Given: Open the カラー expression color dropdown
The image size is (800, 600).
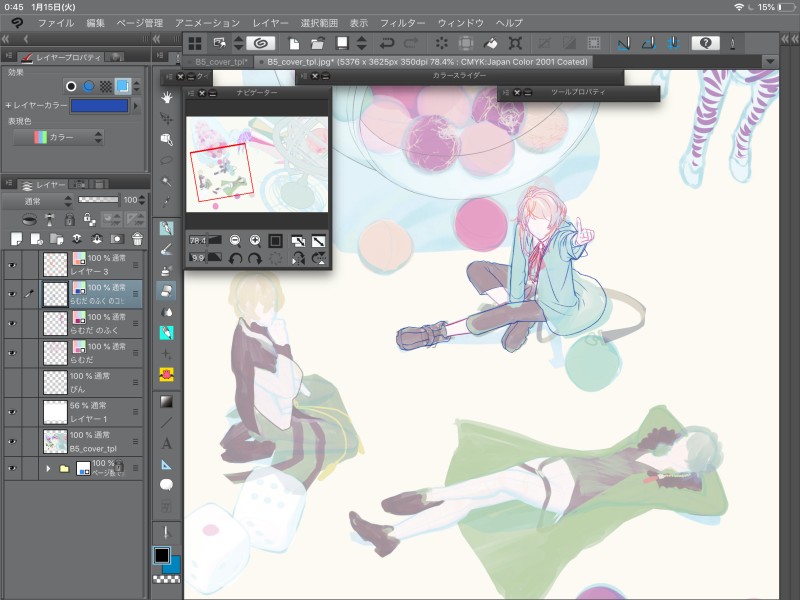Looking at the screenshot, I should click(67, 137).
